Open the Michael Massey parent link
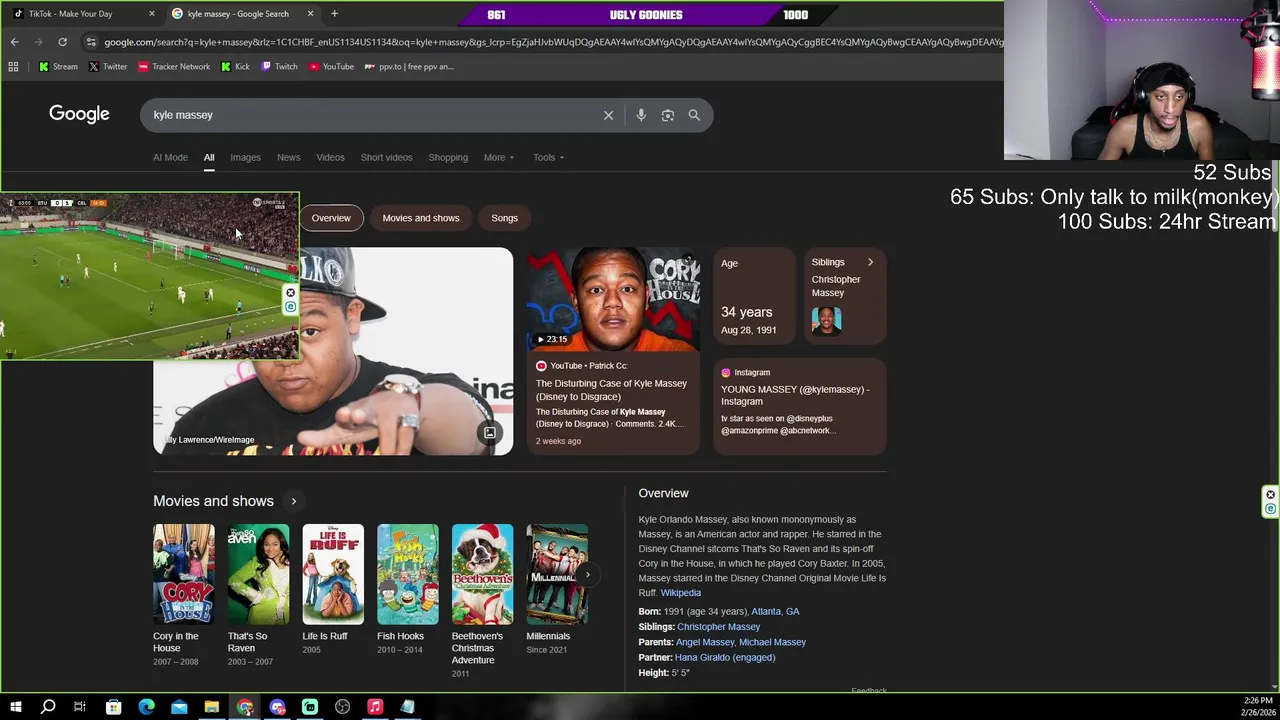The height and width of the screenshot is (720, 1280). click(x=772, y=642)
